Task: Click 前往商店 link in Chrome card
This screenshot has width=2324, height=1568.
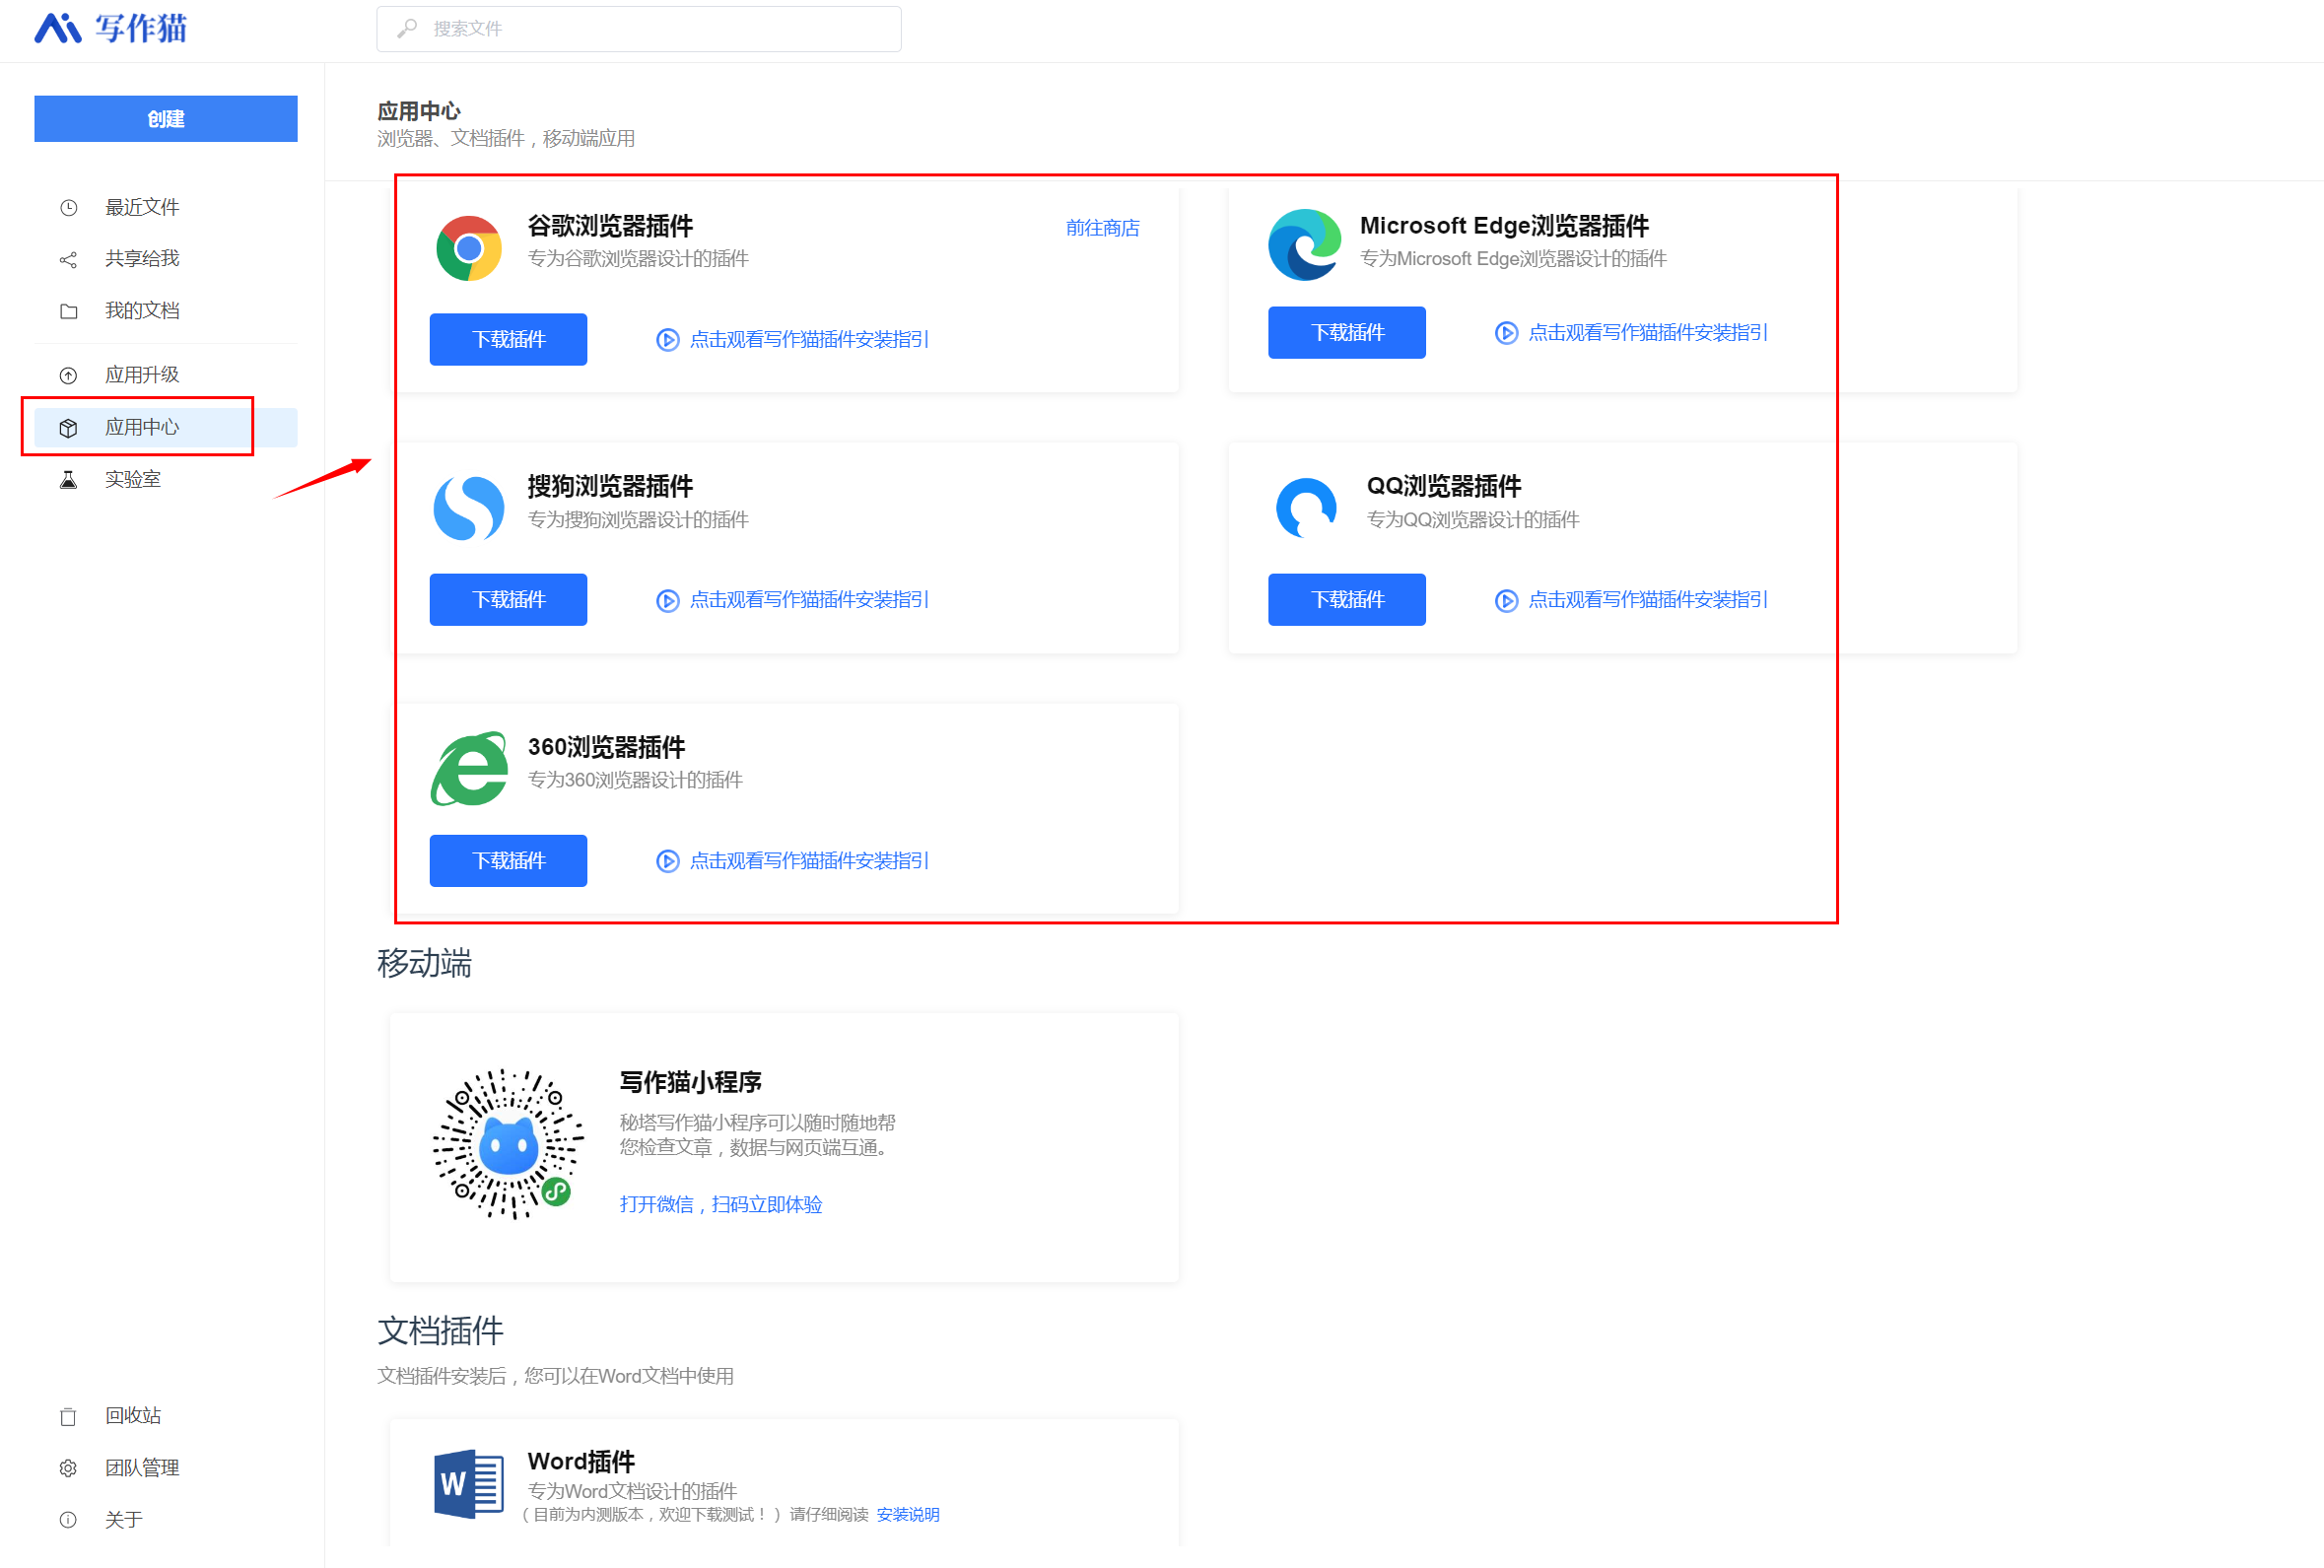Action: (x=1102, y=228)
